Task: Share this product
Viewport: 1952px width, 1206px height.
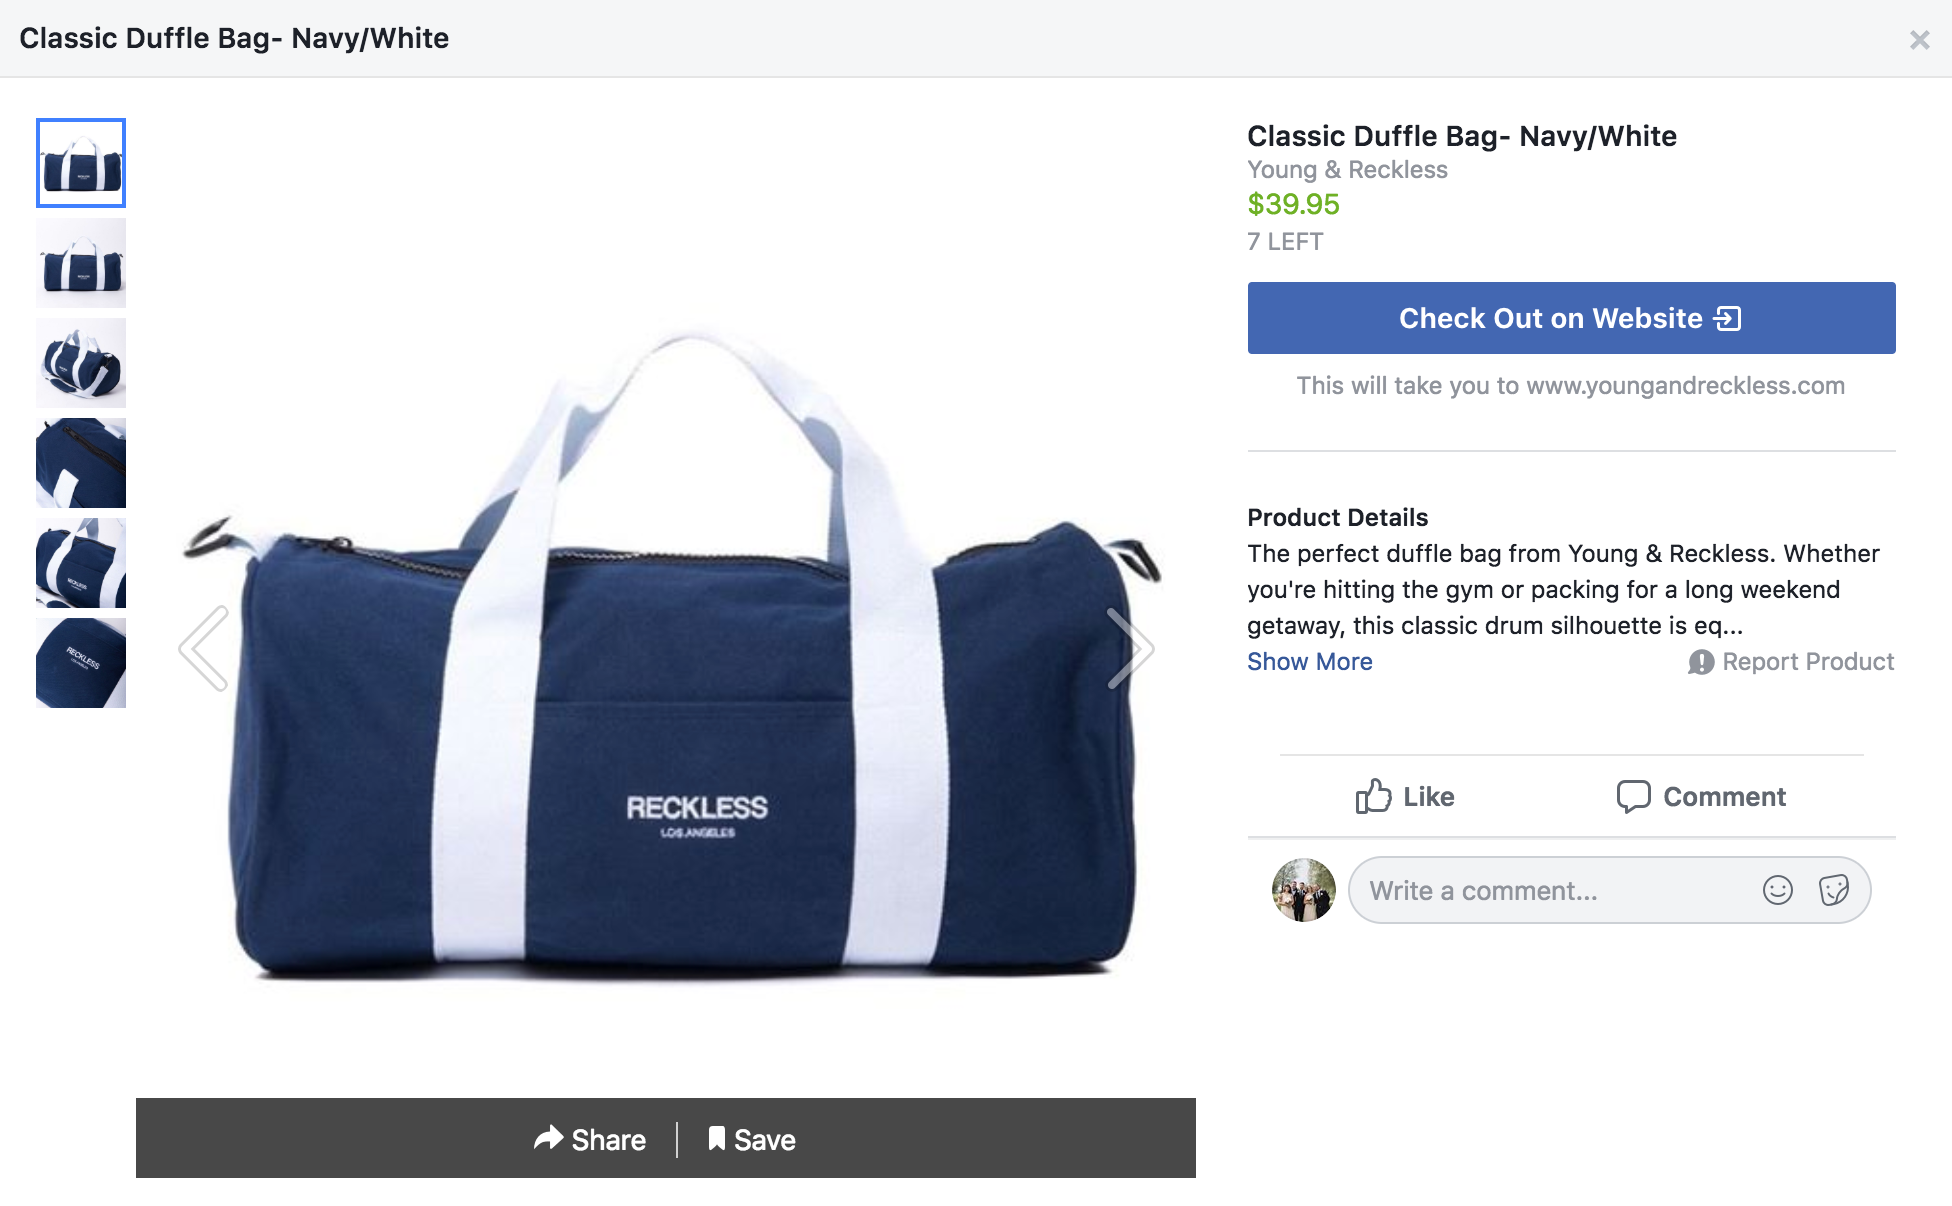Action: tap(590, 1139)
